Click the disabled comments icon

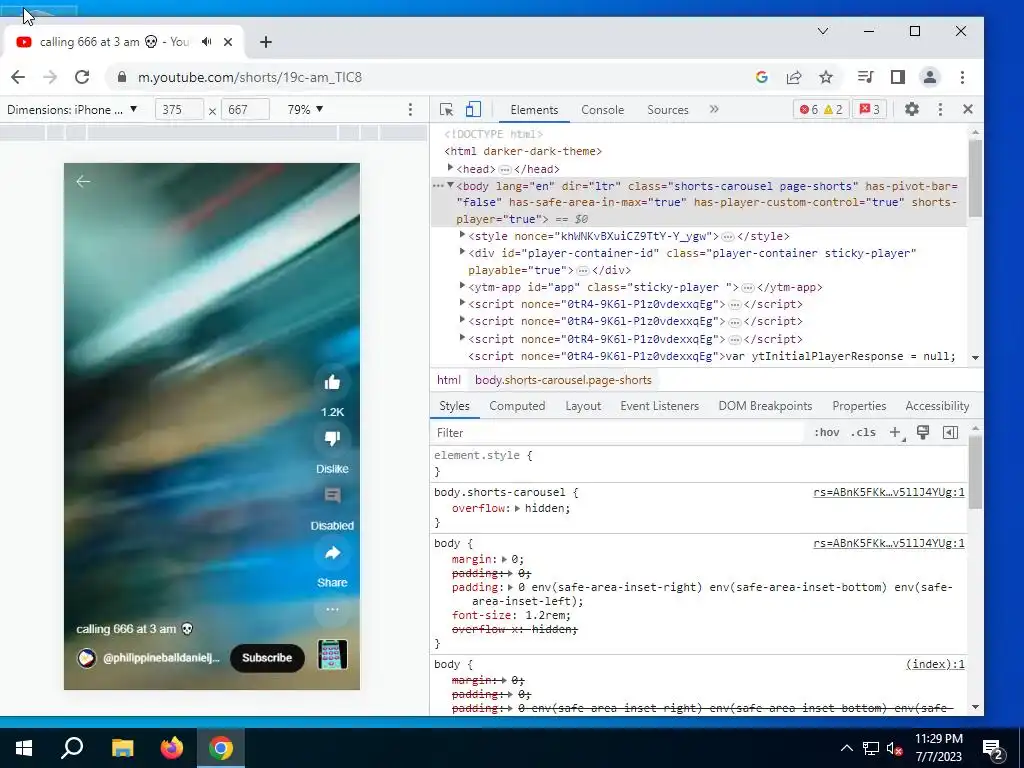click(x=332, y=496)
